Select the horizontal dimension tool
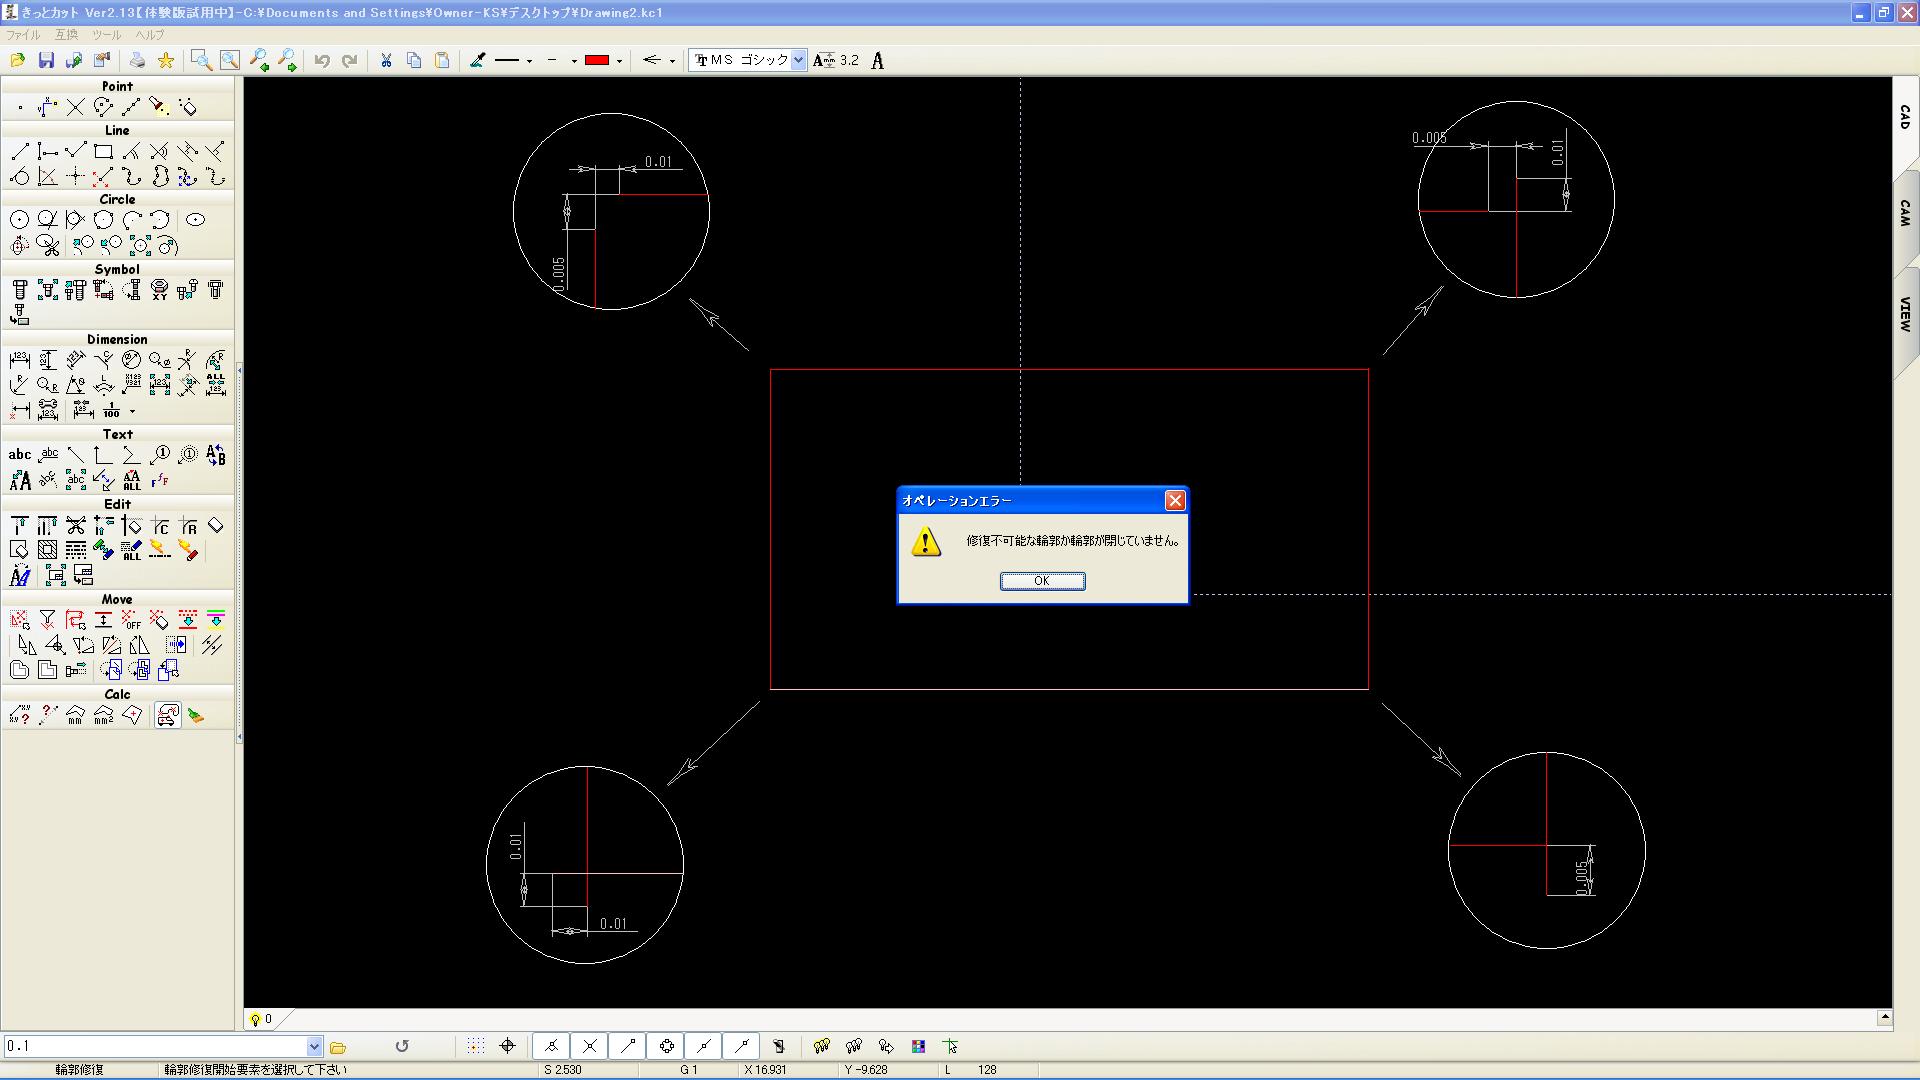This screenshot has height=1080, width=1920. [x=20, y=360]
